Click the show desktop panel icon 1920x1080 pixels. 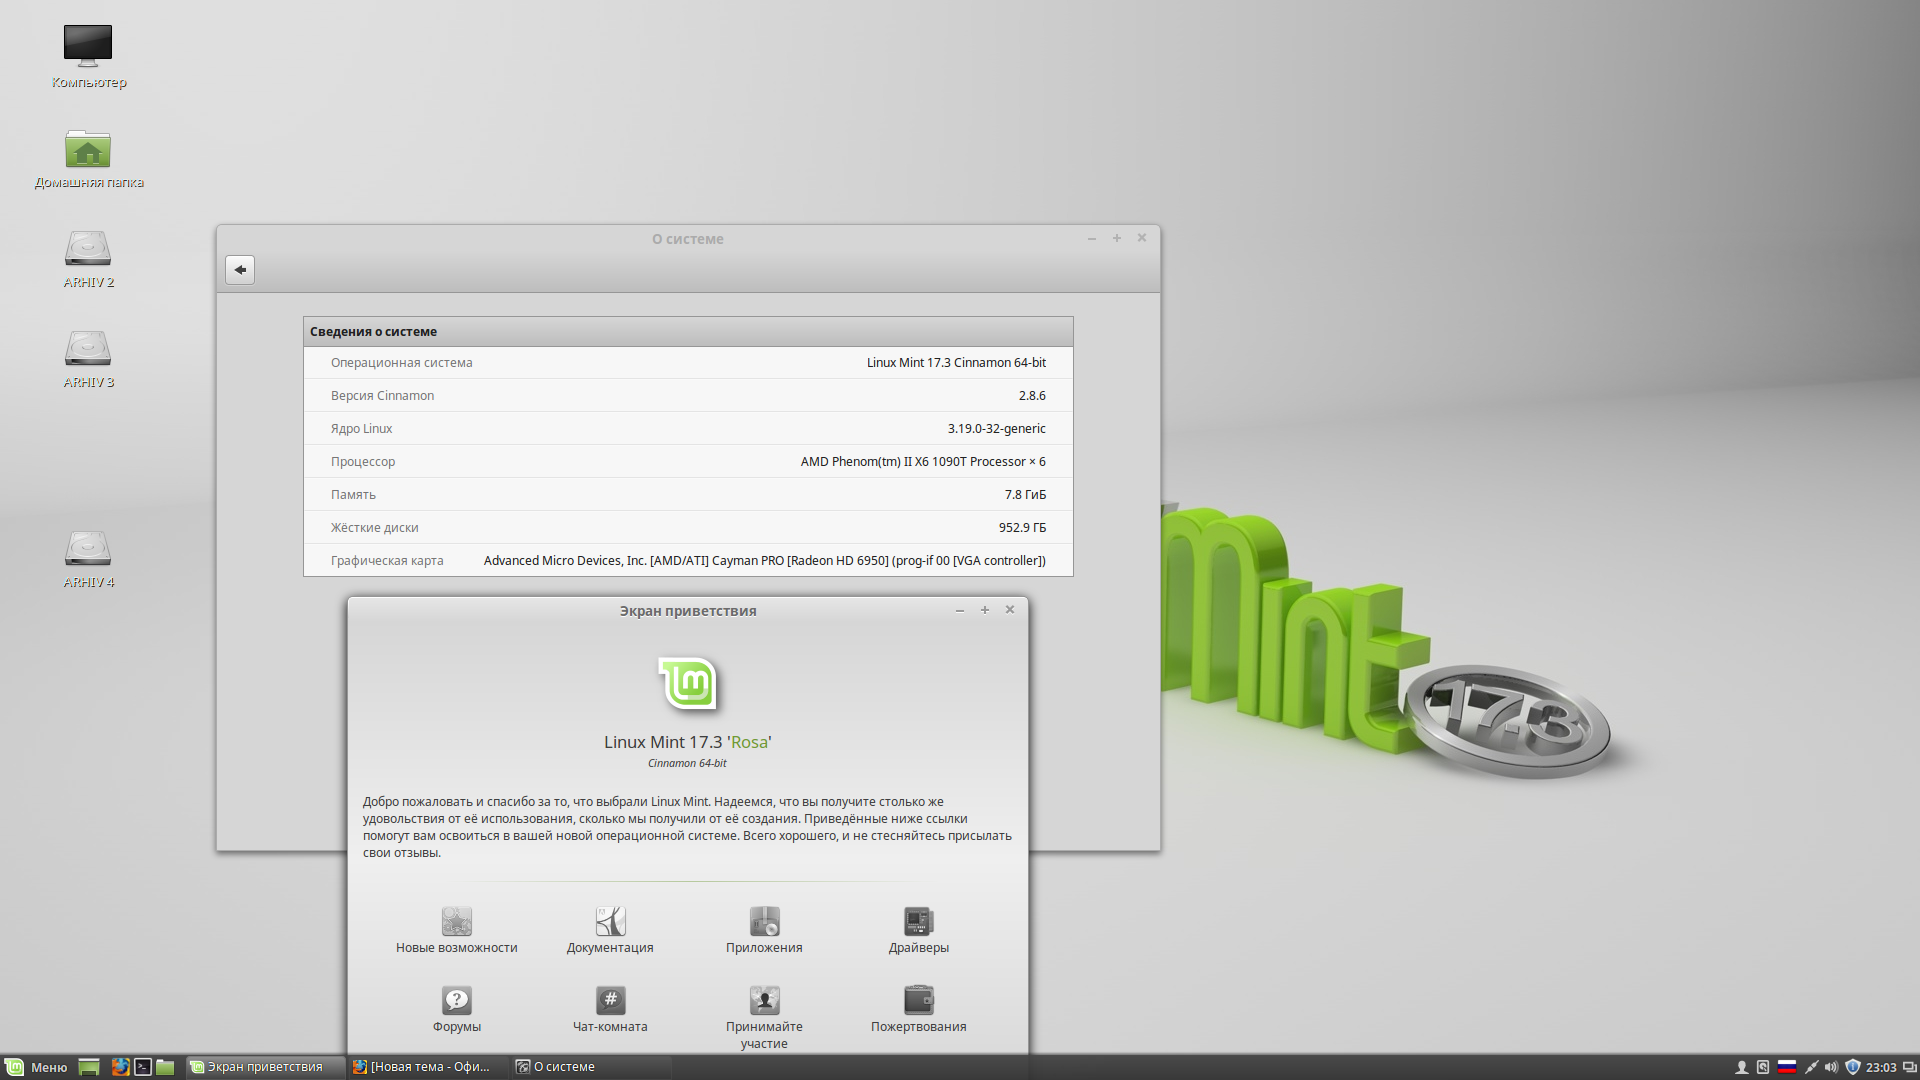[x=89, y=1067]
